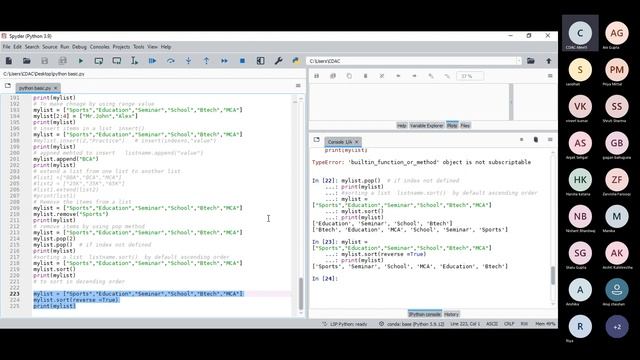Close the python basic.py editor tab
Viewport: 640px width, 360px height.
[56, 88]
